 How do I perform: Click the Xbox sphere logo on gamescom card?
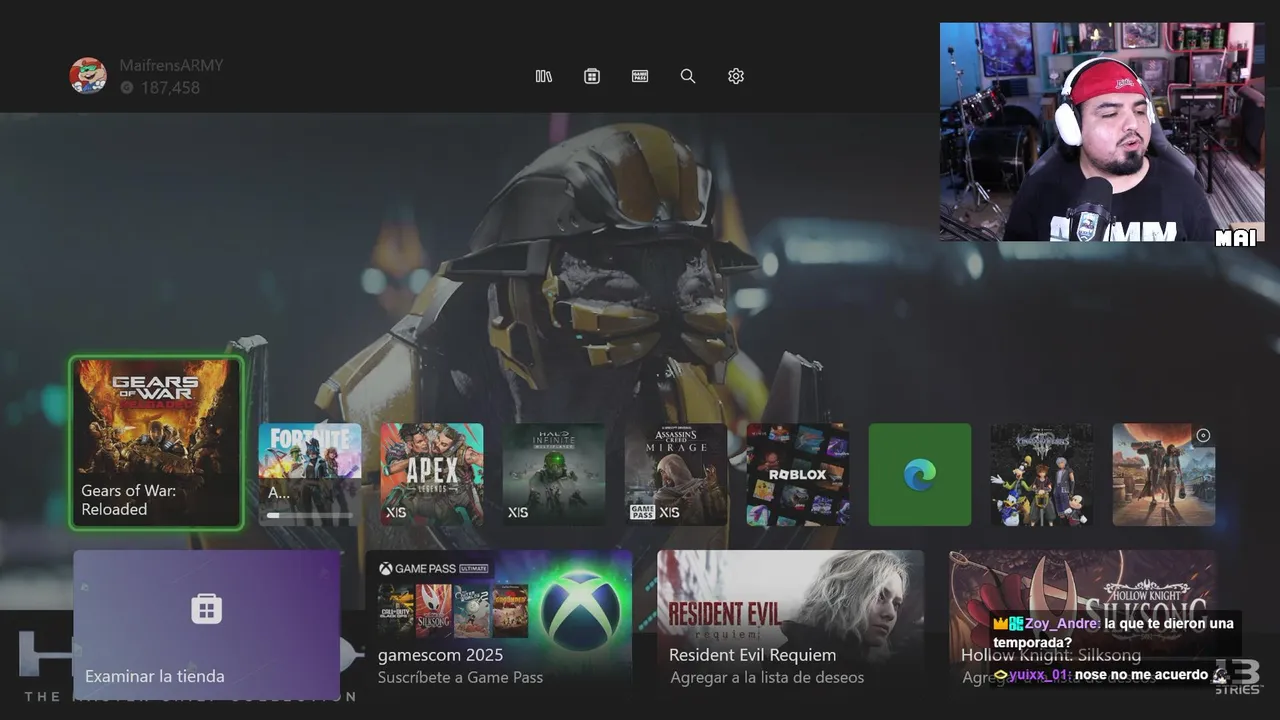coord(580,608)
